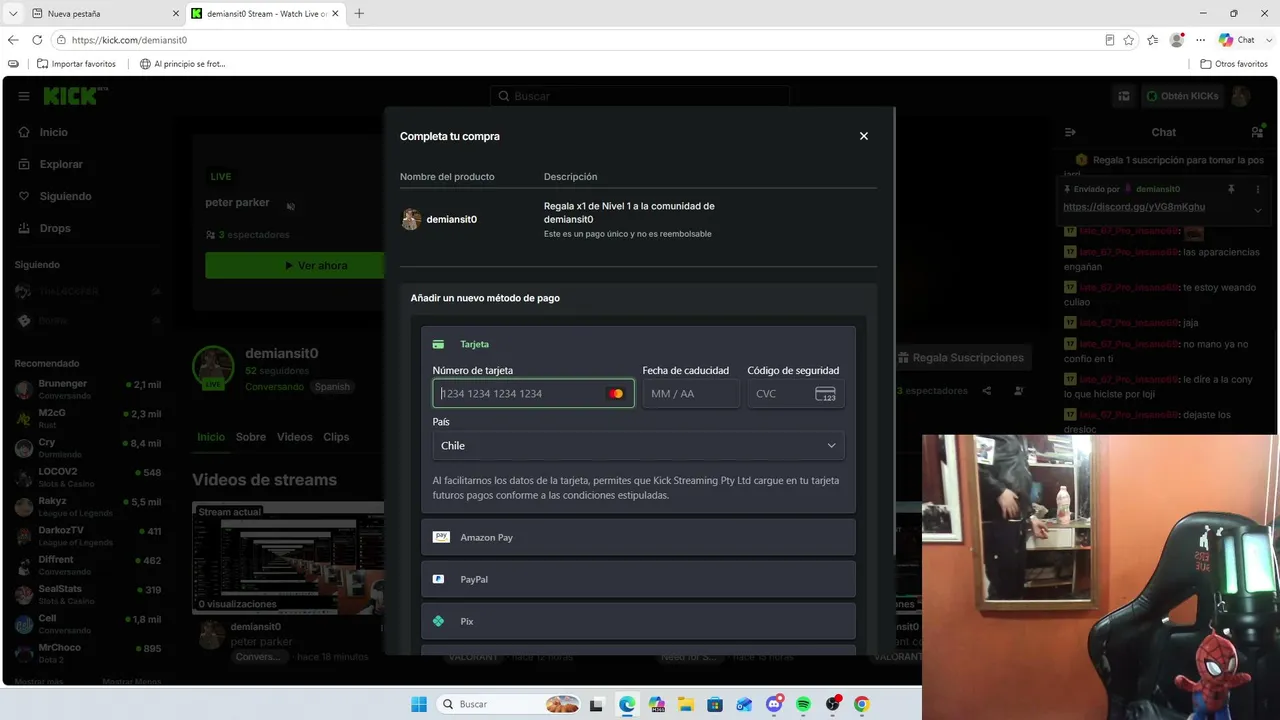Open the Kick search box
Screen dimensions: 1280x720
pyautogui.click(x=640, y=96)
